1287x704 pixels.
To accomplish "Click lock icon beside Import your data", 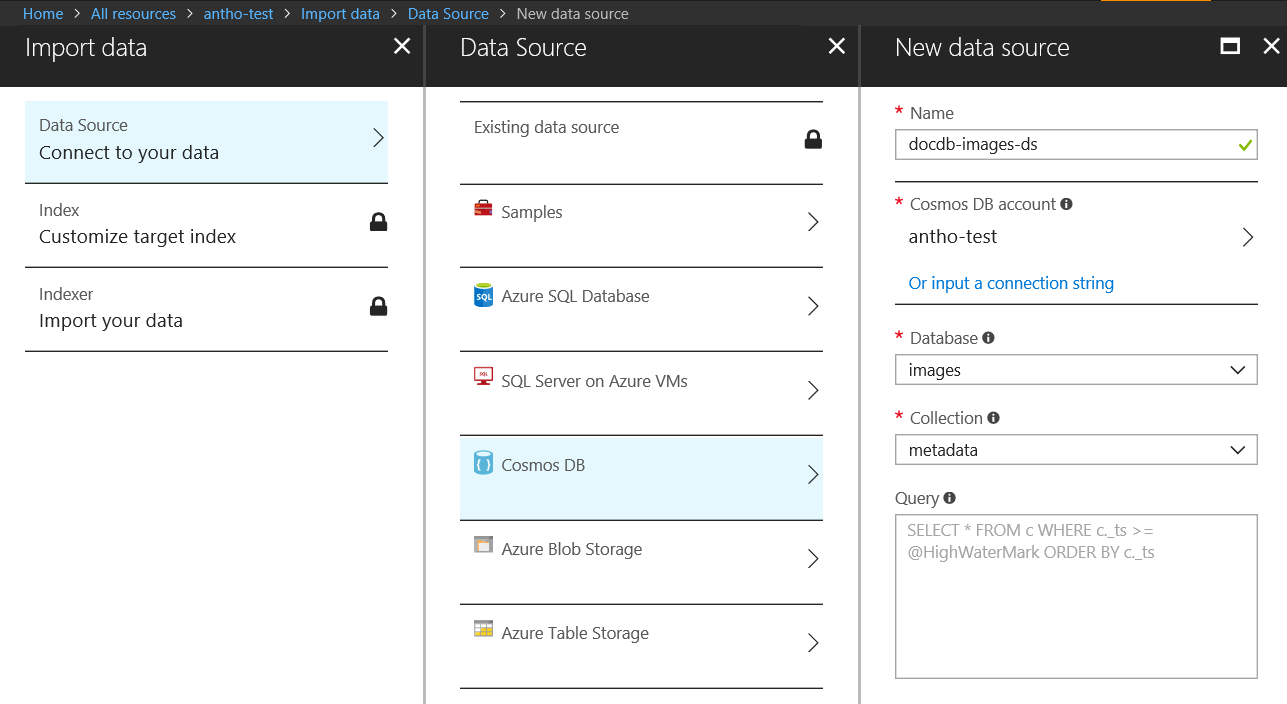I will click(x=378, y=306).
